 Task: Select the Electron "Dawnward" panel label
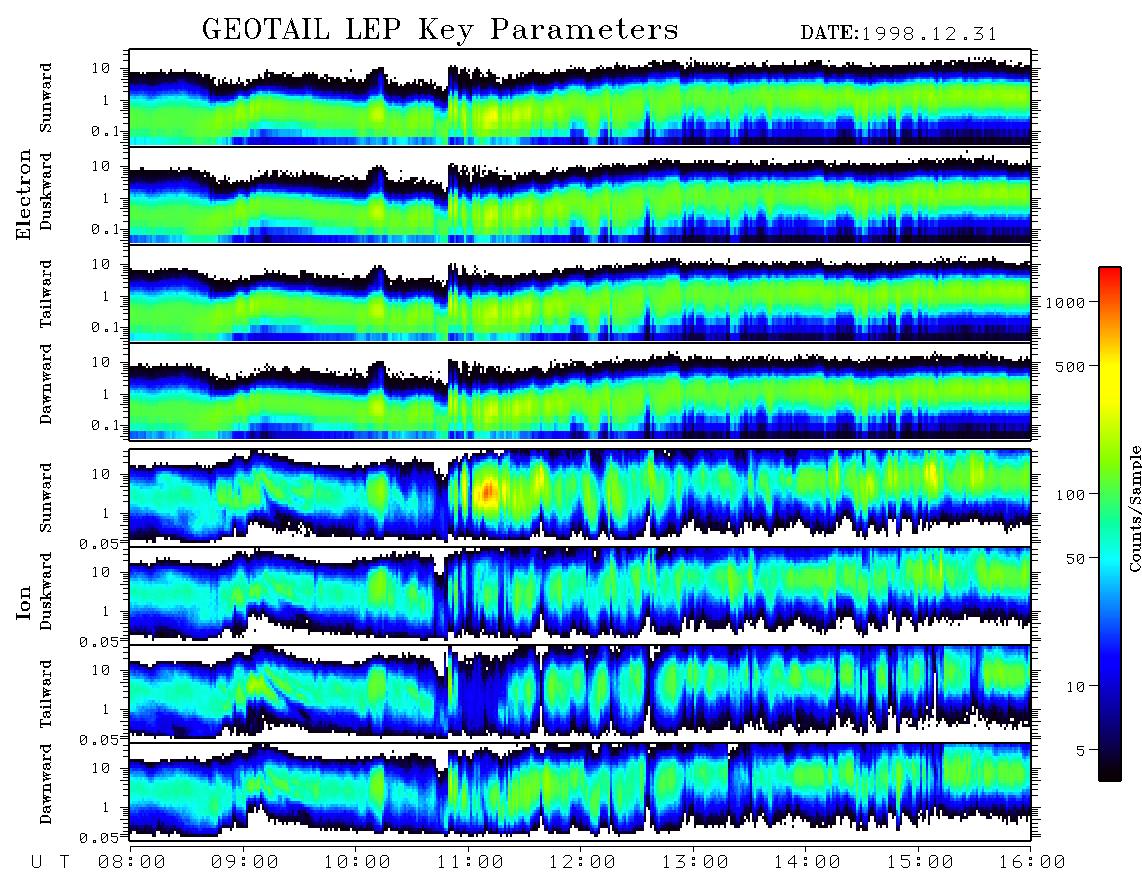coord(46,385)
